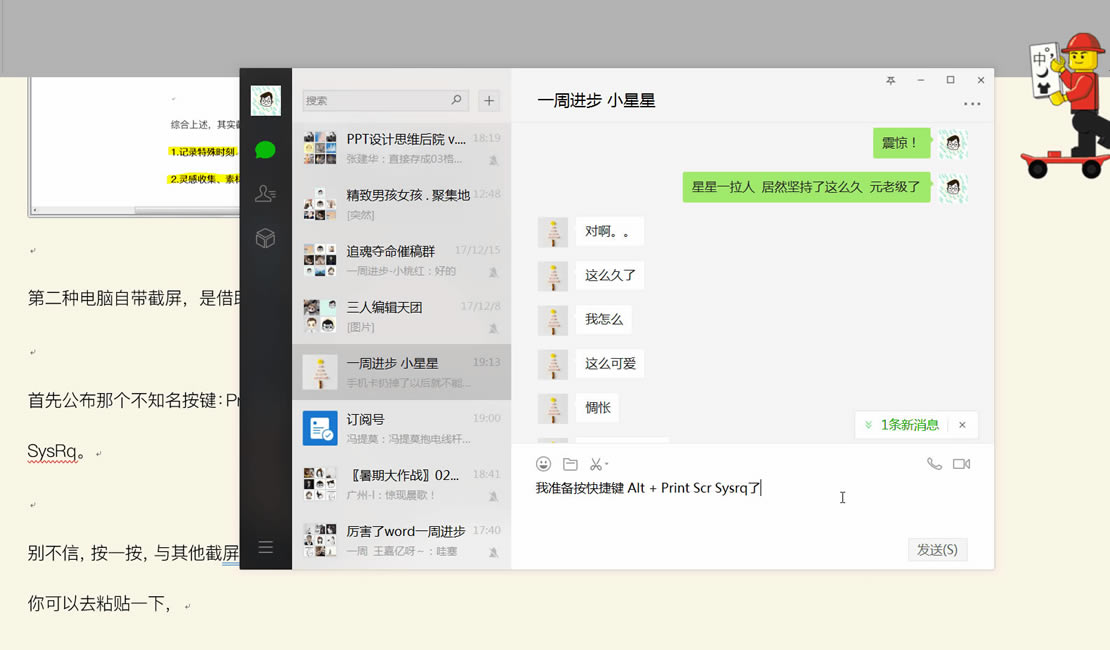Open 【暑期大作战】02 group chat

401,484
